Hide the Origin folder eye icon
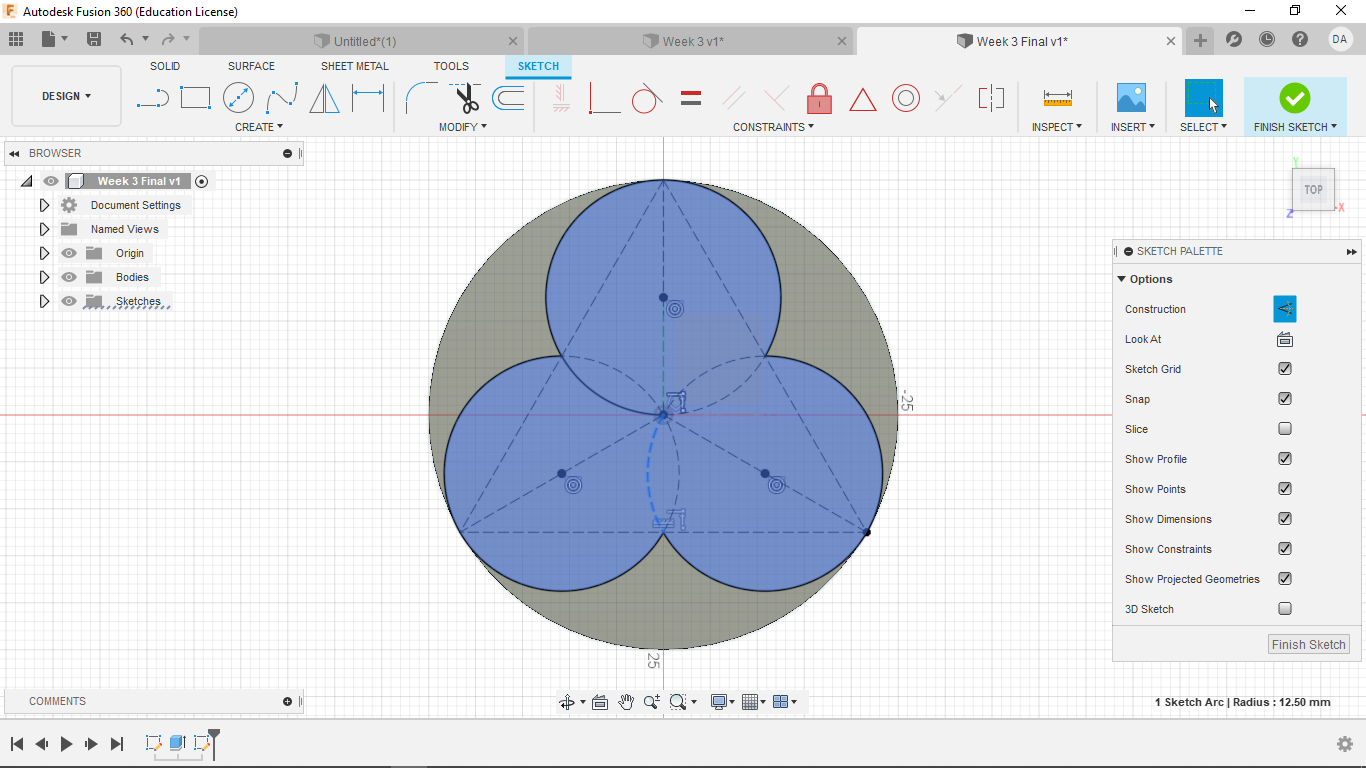Viewport: 1366px width, 768px height. click(69, 253)
